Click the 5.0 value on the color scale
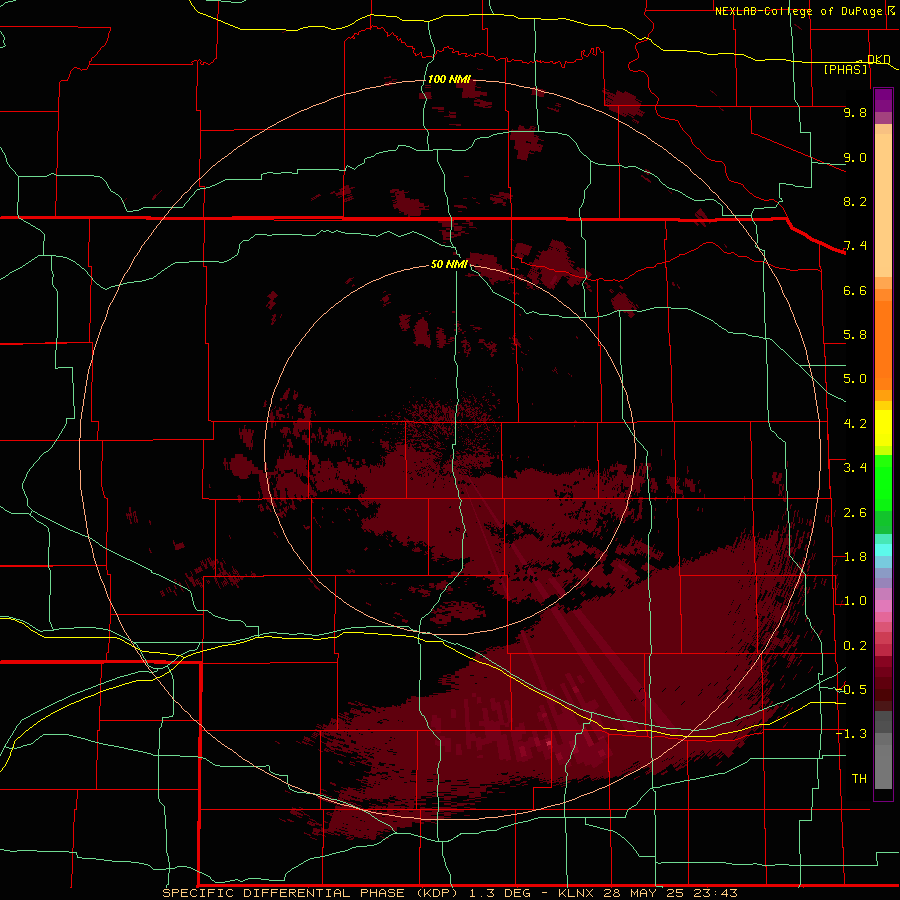Viewport: 900px width, 900px height. pyautogui.click(x=855, y=379)
